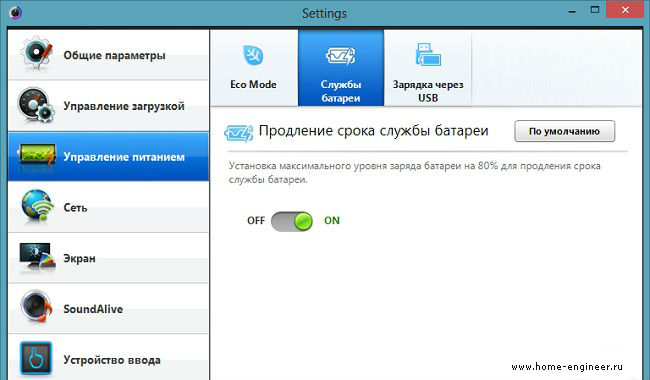The image size is (650, 380).
Task: Switch to the Eco Mode tab
Action: (254, 68)
